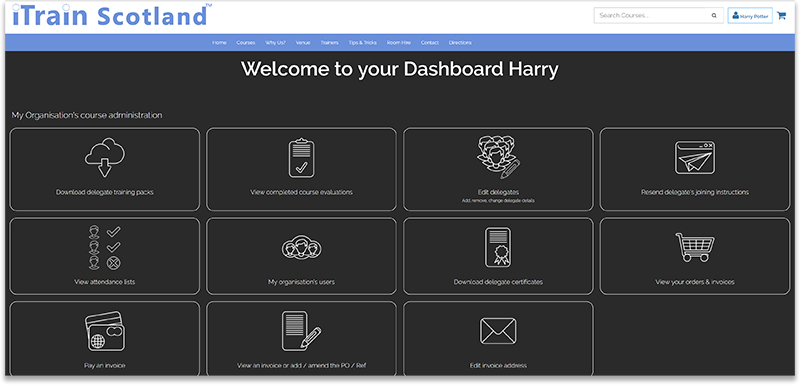Select the Edit delegates label
This screenshot has height=385, width=800.
[498, 192]
